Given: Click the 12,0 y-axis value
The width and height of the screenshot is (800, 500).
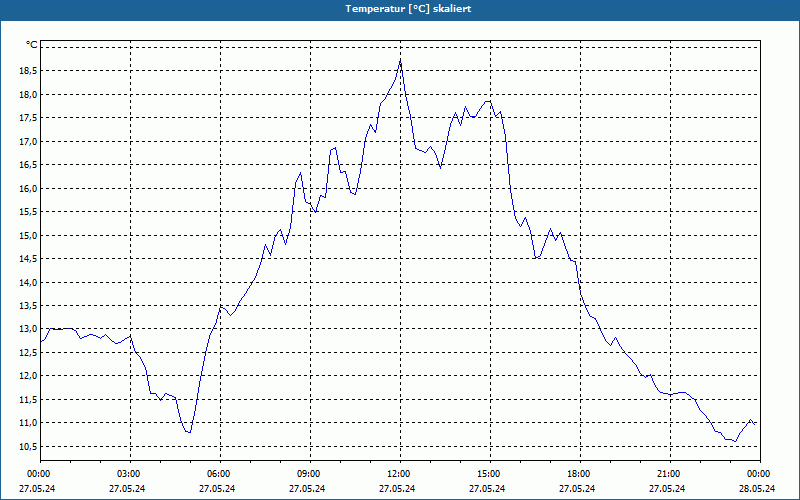Looking at the screenshot, I should [x=28, y=376].
